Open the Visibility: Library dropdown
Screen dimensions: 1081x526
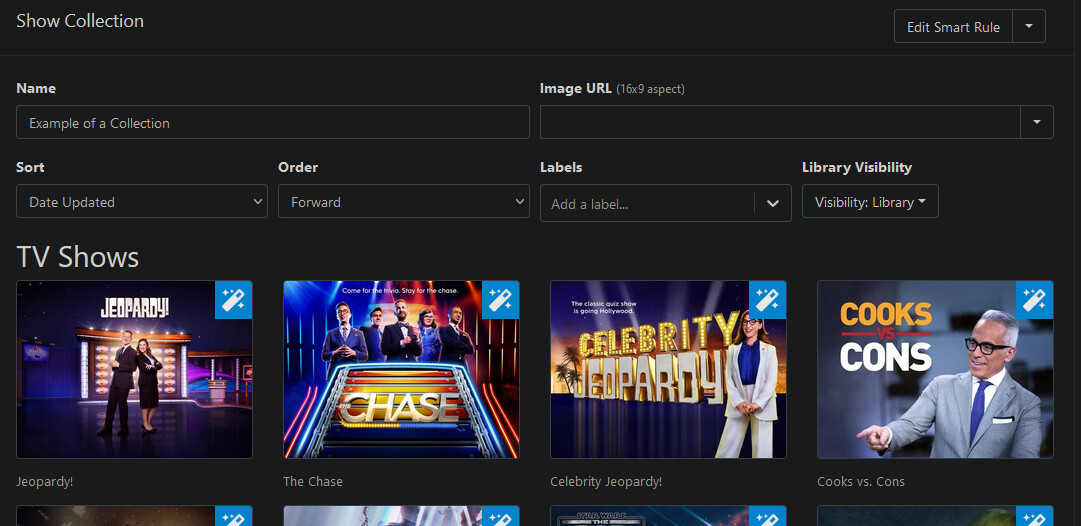click(x=870, y=202)
